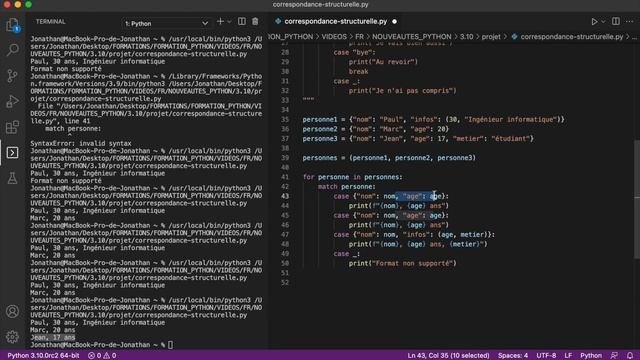Image resolution: width=640 pixels, height=360 pixels.
Task: Open the Run and Debug view
Action: click(x=13, y=101)
